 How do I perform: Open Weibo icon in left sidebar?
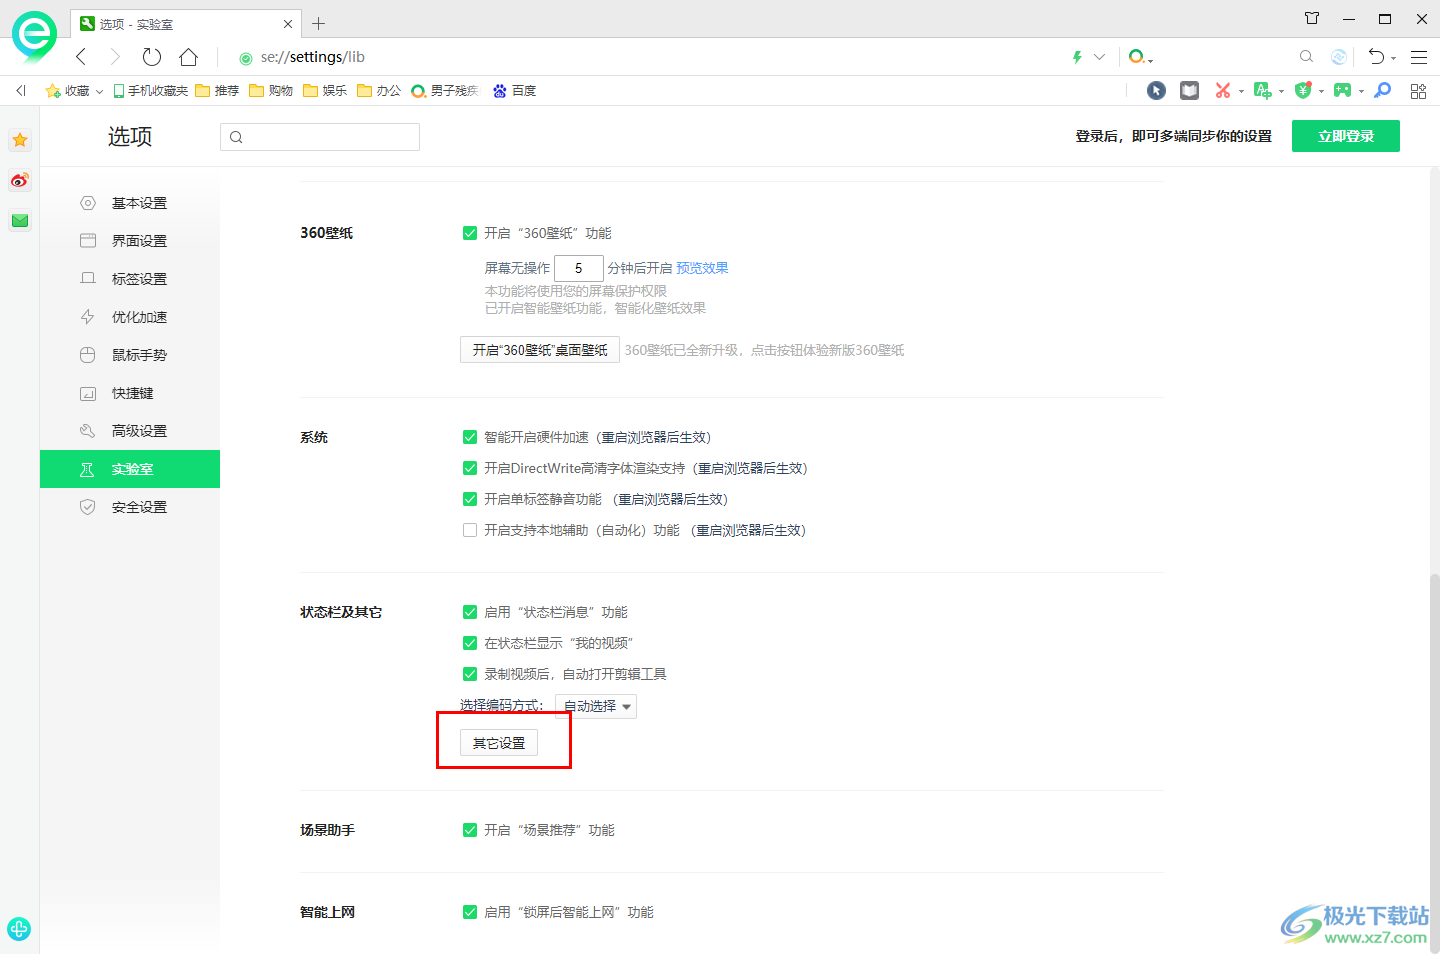pos(20,180)
